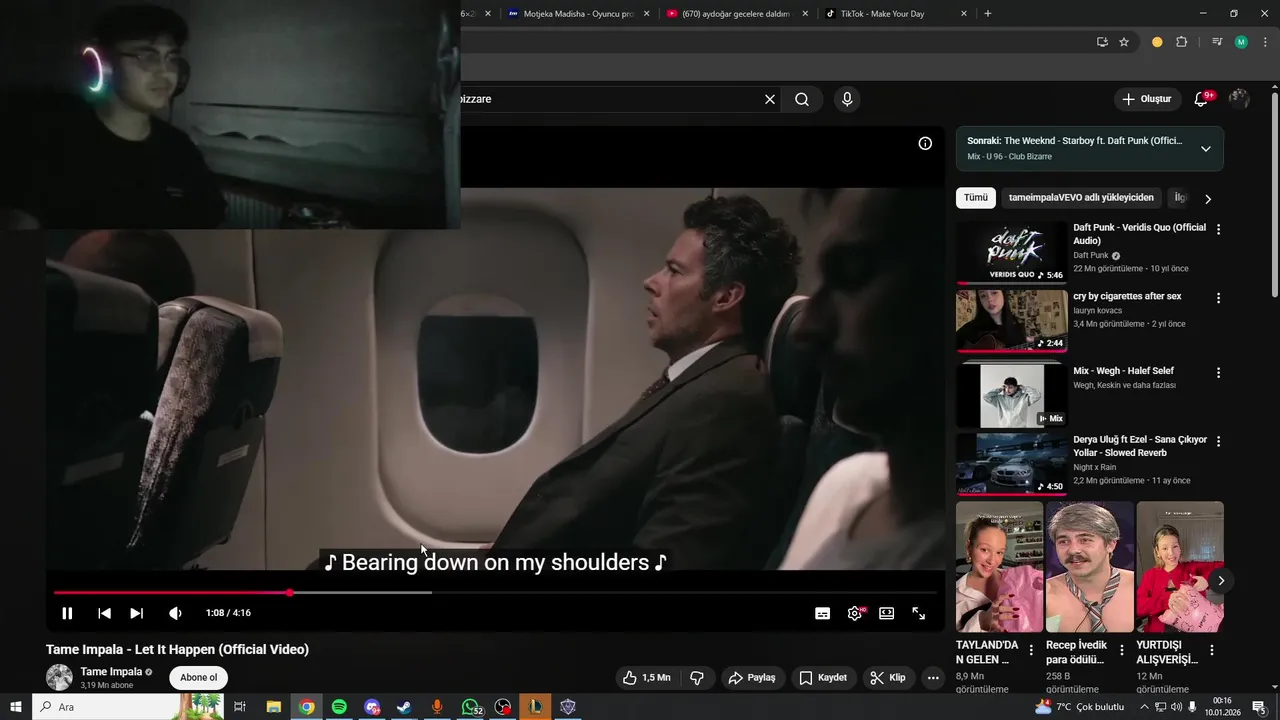Subscribe with the Abone ol button
This screenshot has height=720, width=1280.
[198, 678]
